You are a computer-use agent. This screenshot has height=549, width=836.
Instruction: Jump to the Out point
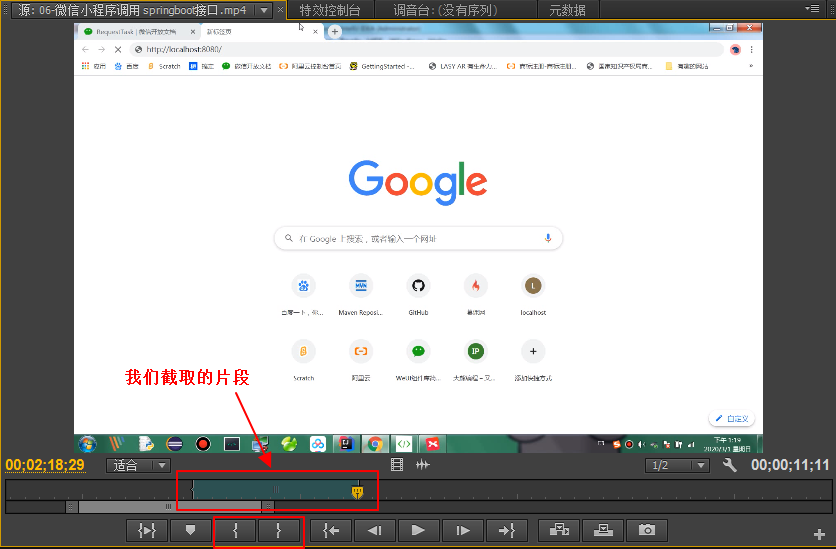tap(507, 530)
